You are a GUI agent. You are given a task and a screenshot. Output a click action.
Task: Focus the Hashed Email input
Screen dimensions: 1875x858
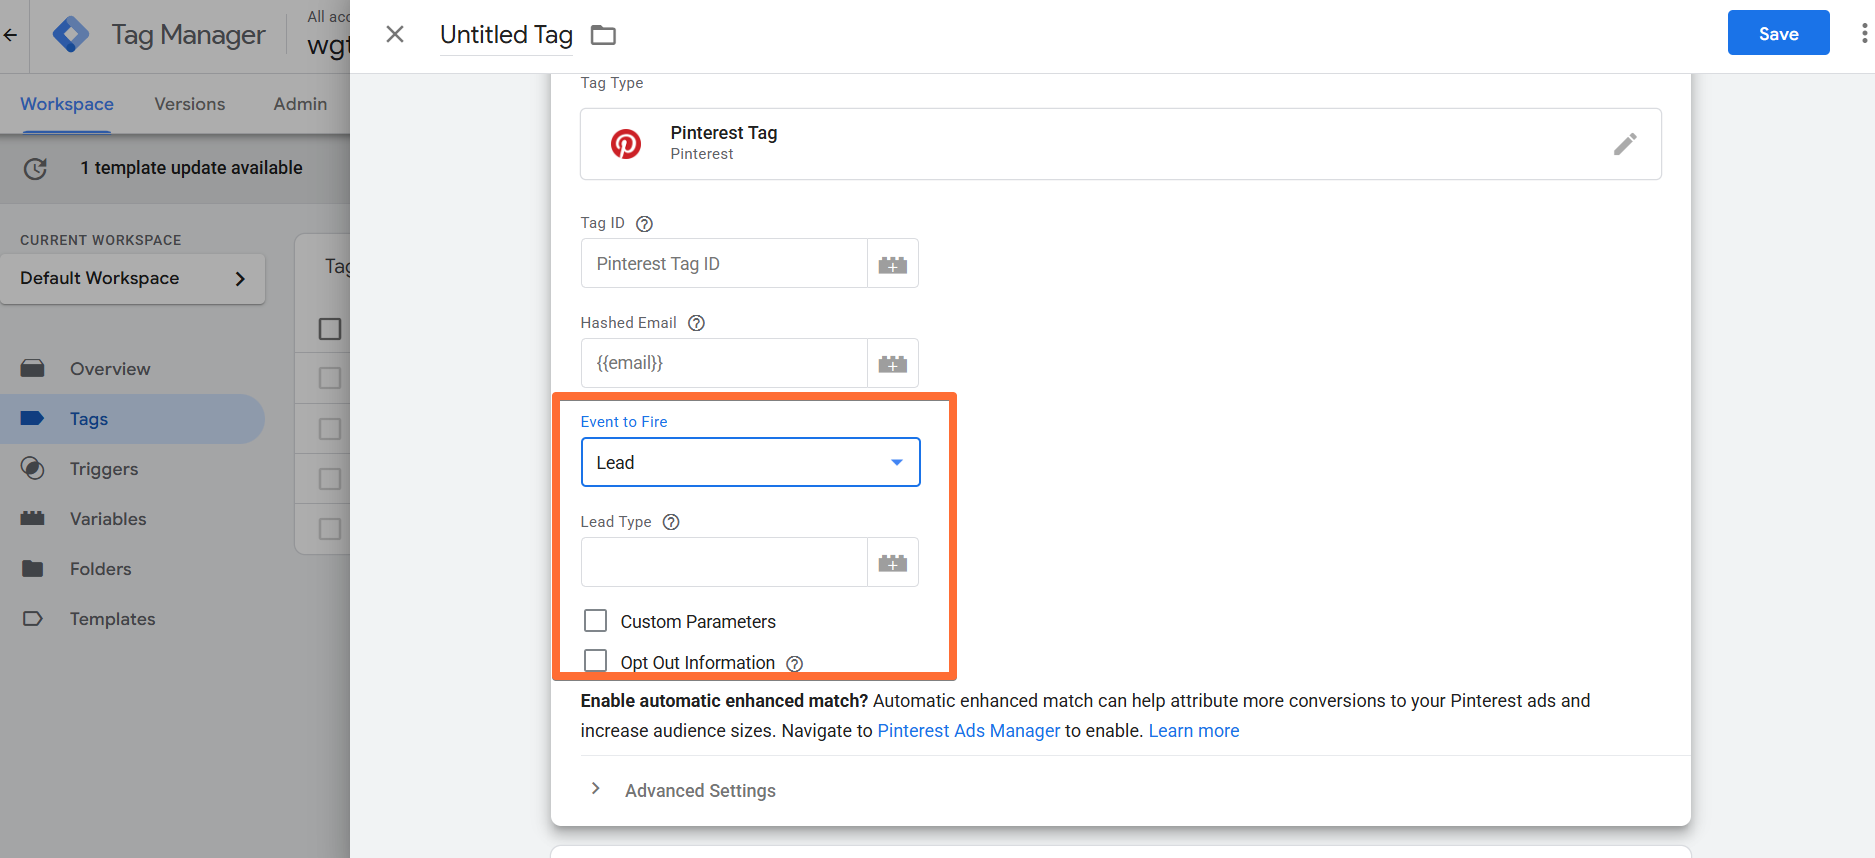click(x=724, y=363)
